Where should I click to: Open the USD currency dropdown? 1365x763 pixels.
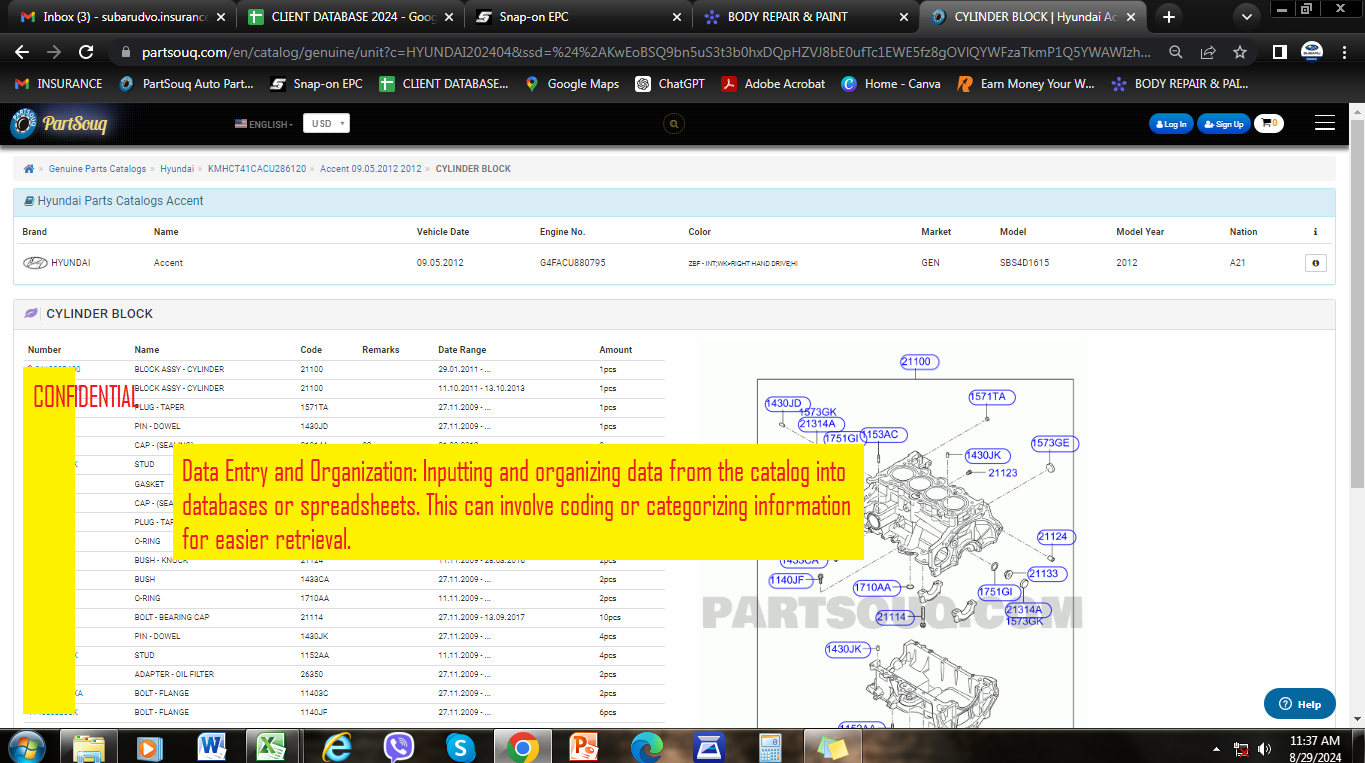click(x=328, y=124)
